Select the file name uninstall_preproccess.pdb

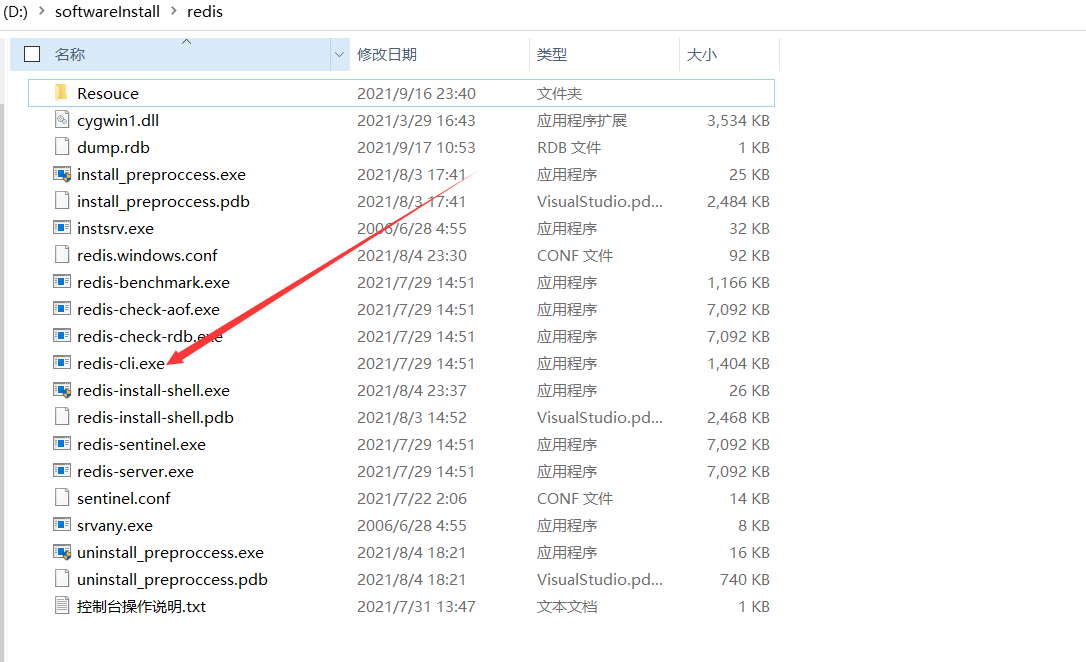click(x=172, y=580)
